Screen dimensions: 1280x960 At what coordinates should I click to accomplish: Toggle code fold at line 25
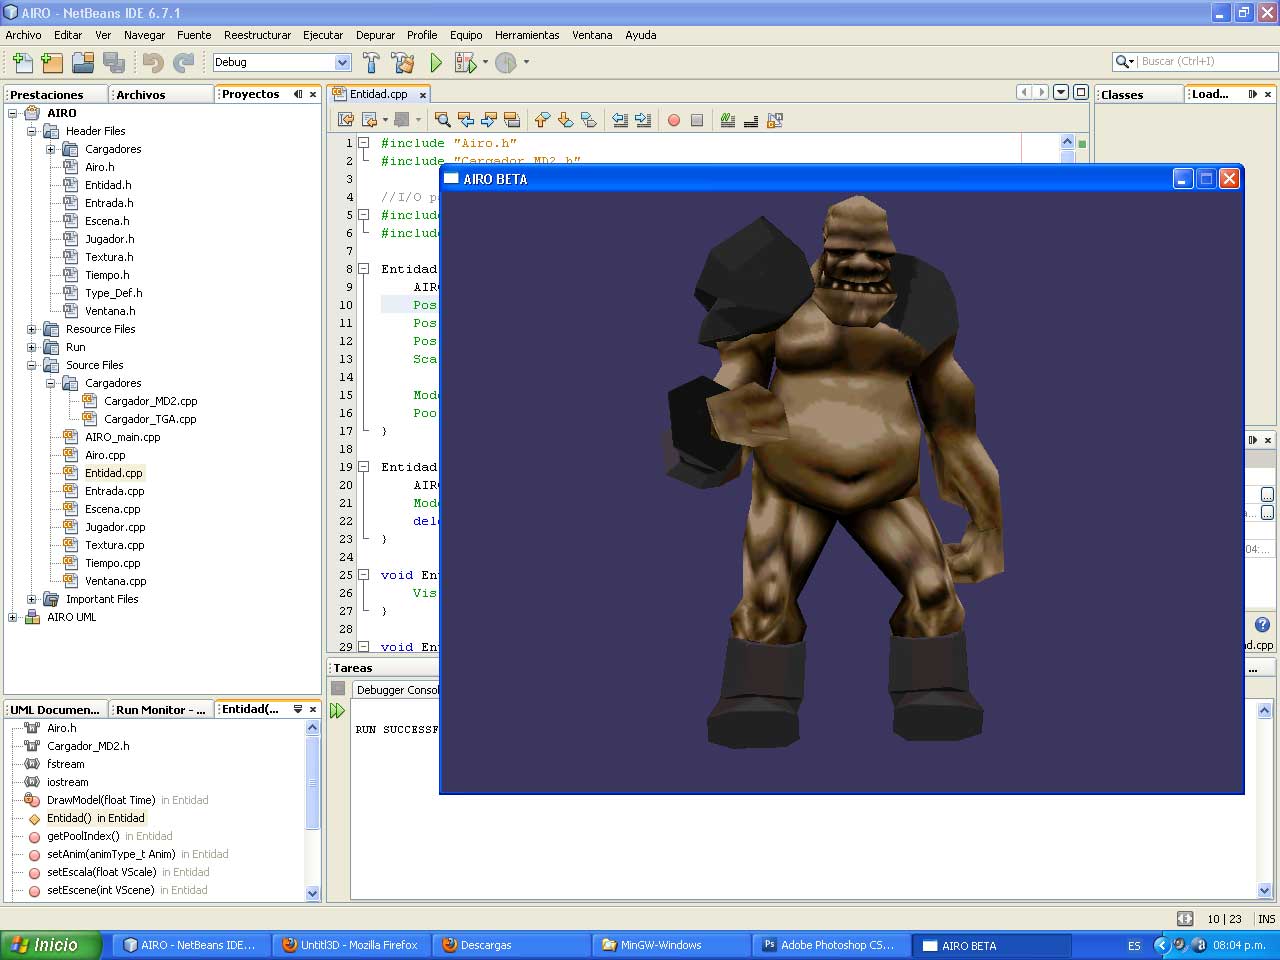click(x=364, y=575)
